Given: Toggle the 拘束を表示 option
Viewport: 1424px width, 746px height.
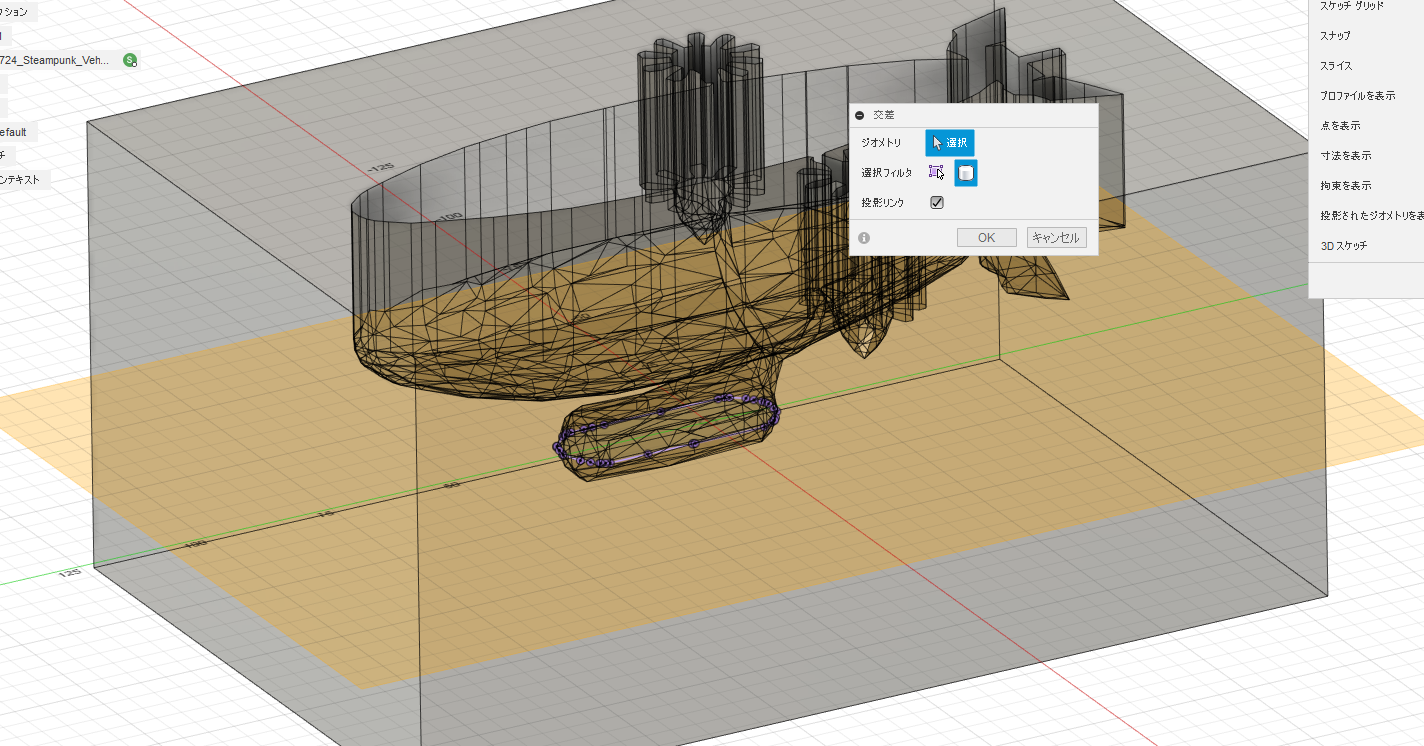Looking at the screenshot, I should click(x=1345, y=186).
